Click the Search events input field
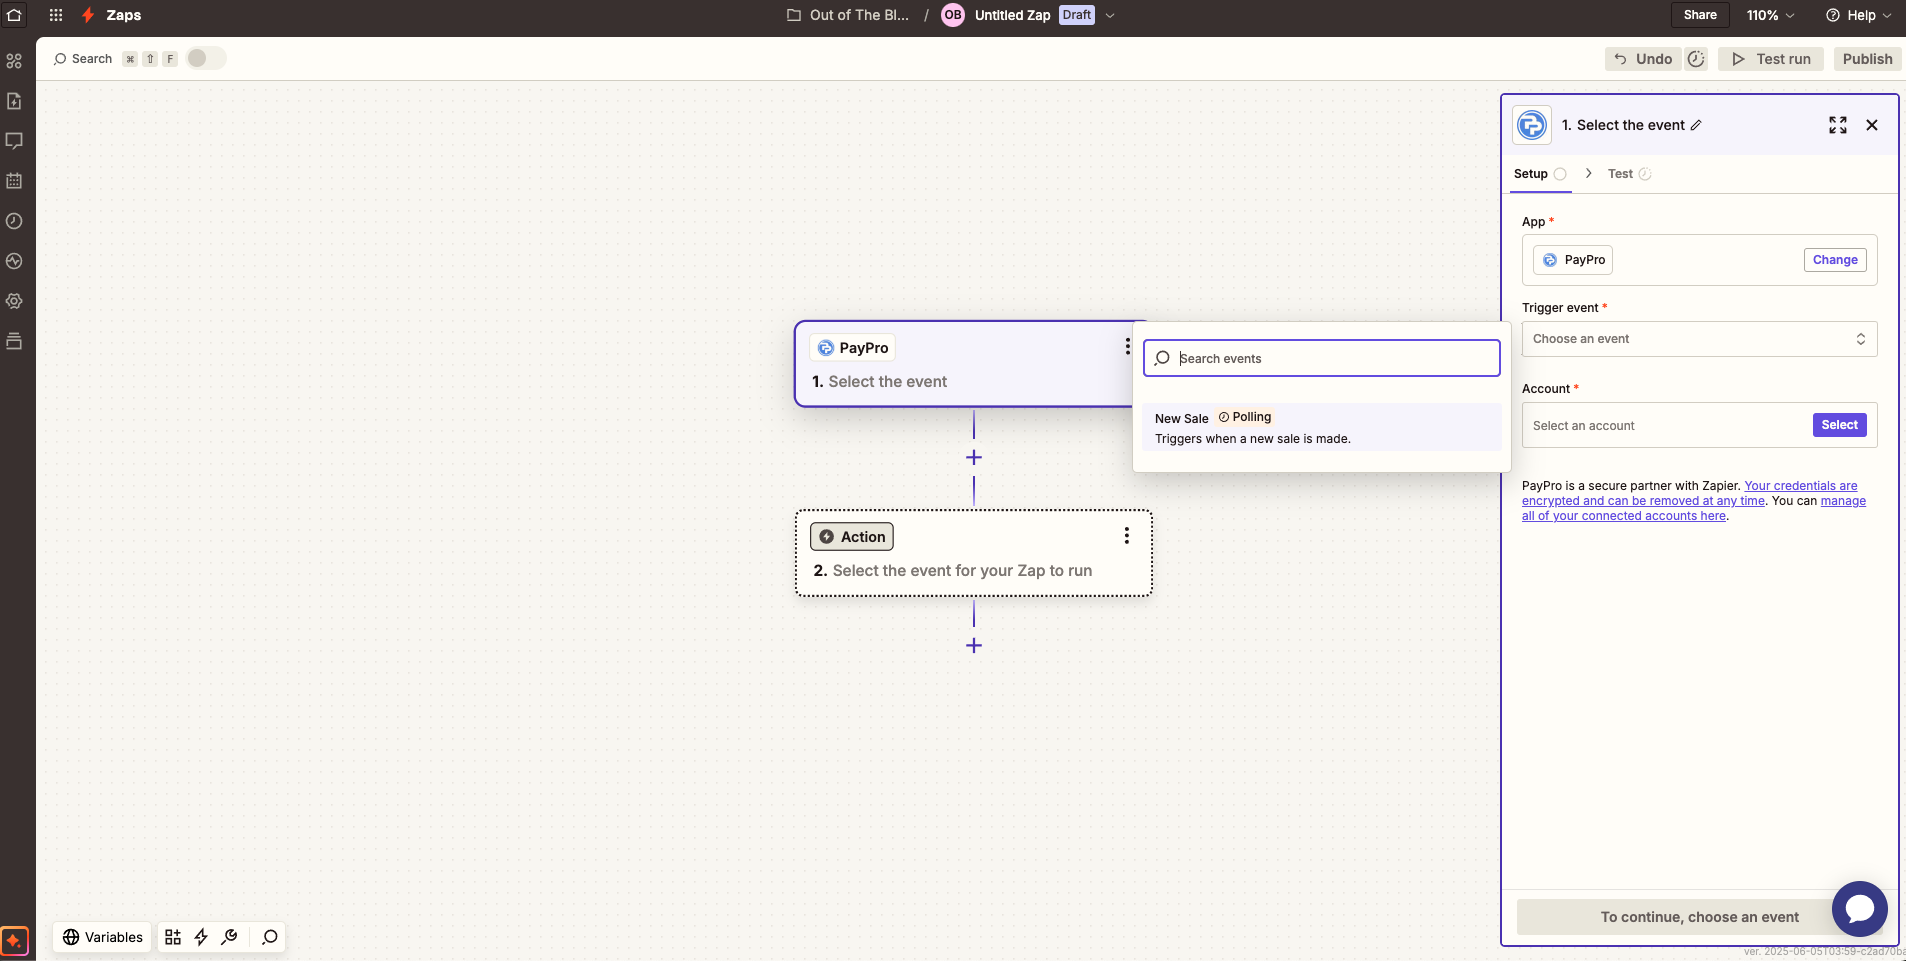Viewport: 1906px width, 961px height. (x=1322, y=358)
